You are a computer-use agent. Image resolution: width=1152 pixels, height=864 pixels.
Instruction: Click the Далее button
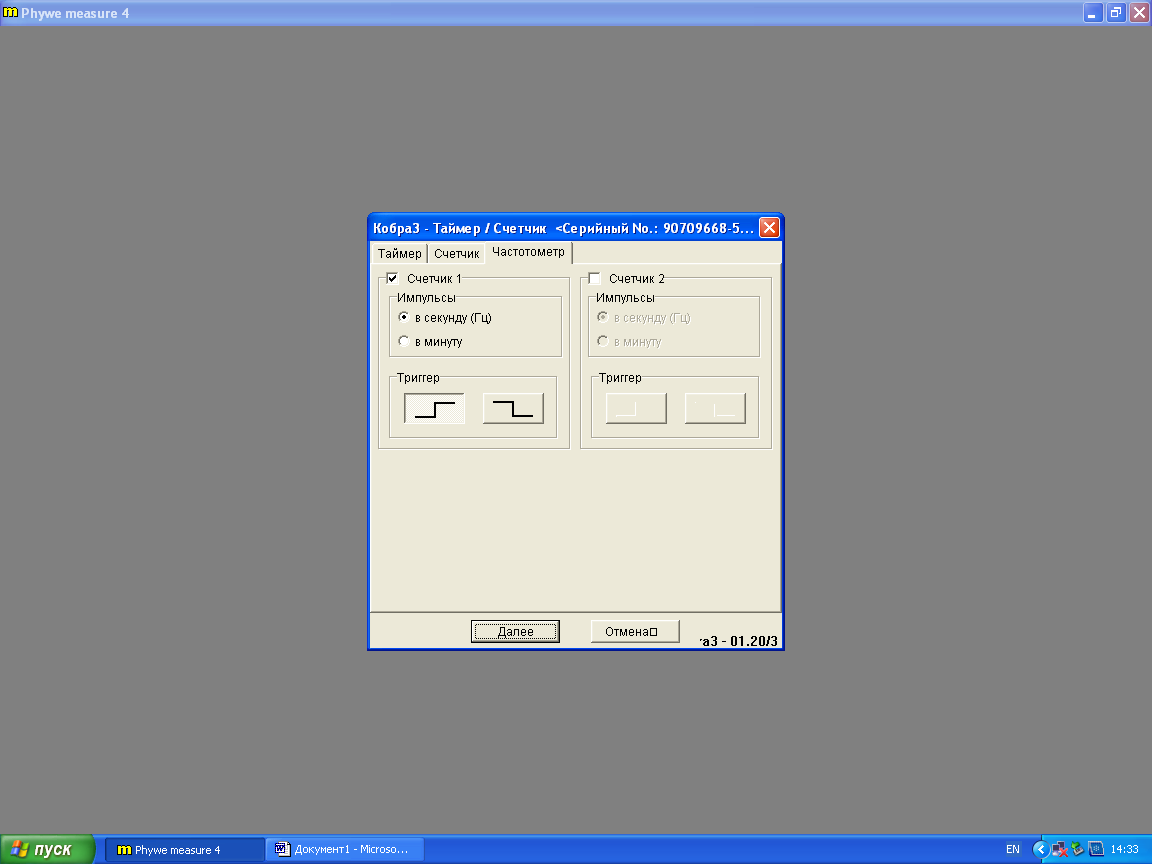[x=515, y=631]
